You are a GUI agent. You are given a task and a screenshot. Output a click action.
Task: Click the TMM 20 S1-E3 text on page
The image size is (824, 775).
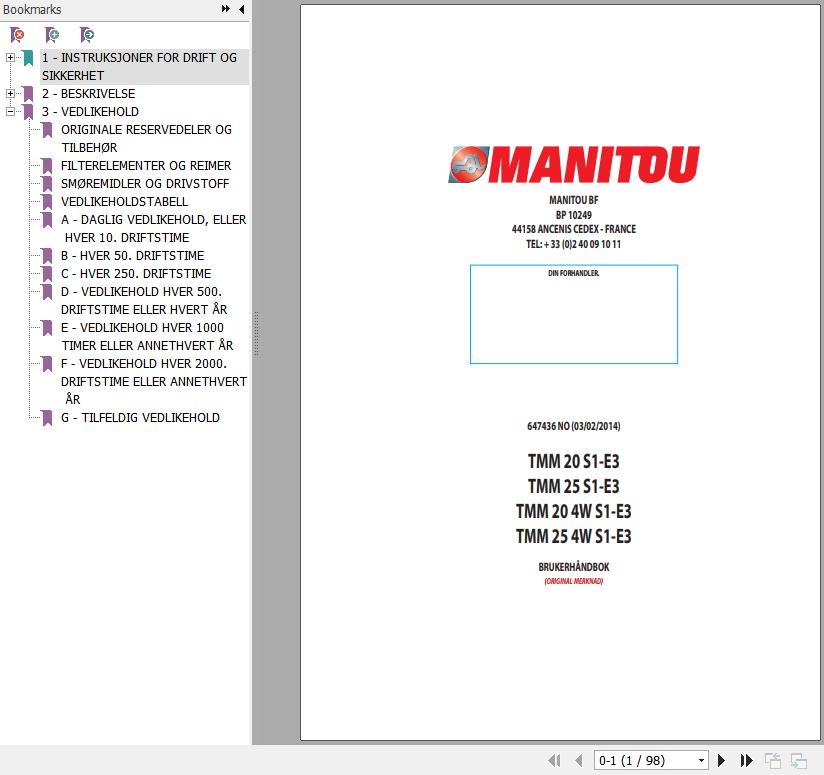pyautogui.click(x=573, y=461)
